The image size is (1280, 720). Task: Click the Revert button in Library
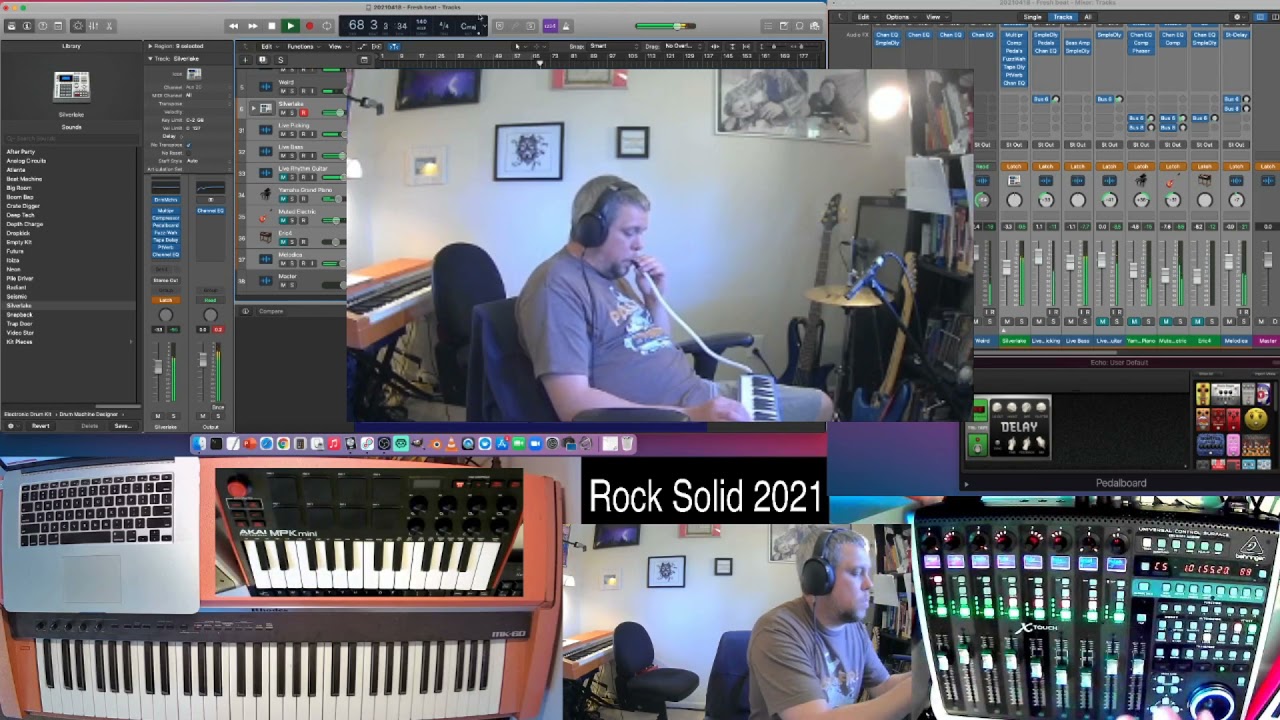[41, 426]
